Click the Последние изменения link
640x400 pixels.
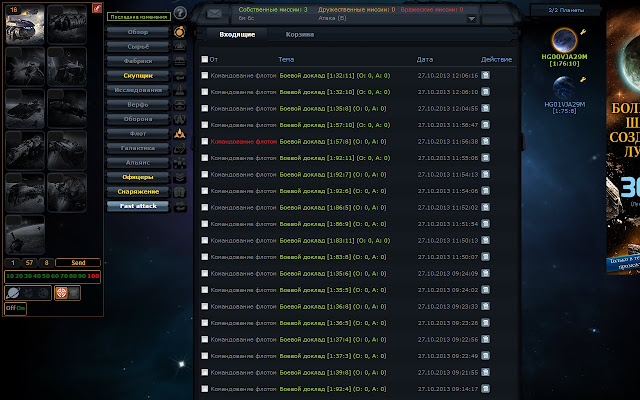(139, 17)
